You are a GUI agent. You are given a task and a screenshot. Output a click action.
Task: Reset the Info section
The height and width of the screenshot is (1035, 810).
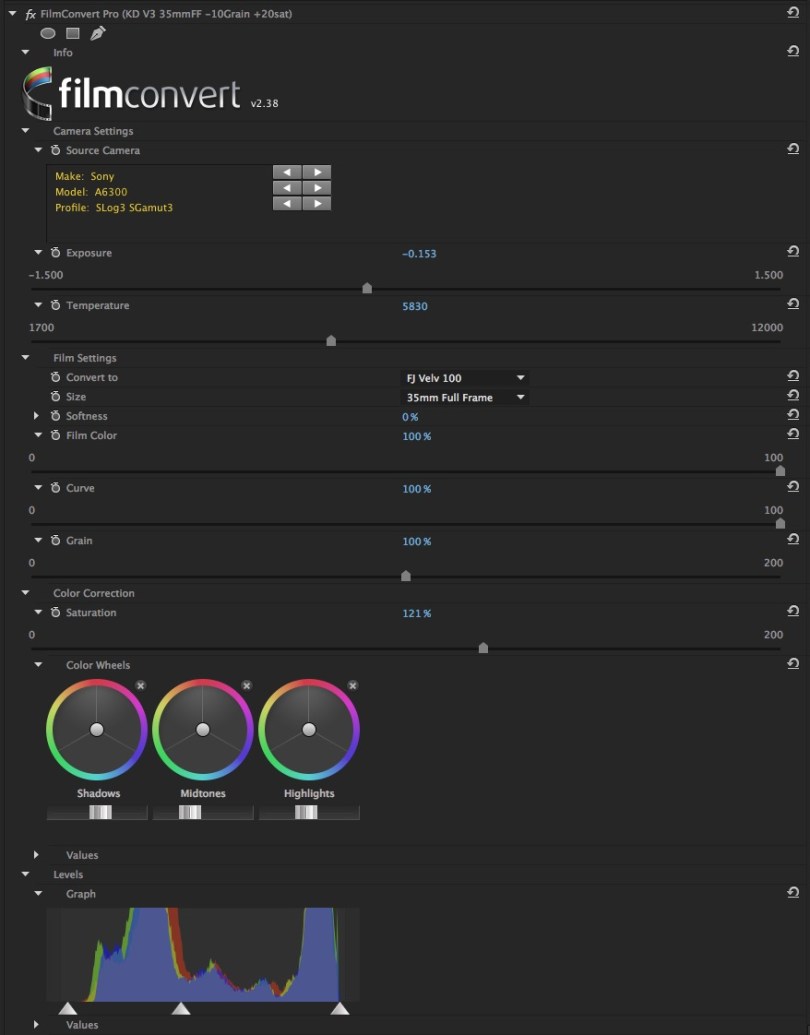tap(793, 51)
